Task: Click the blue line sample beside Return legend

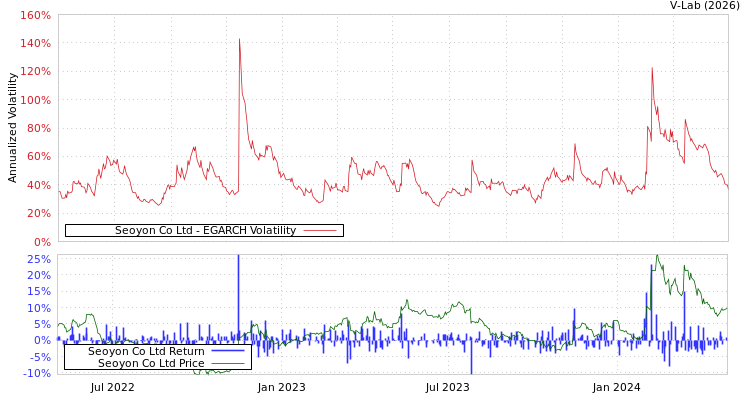Action: 227,351
